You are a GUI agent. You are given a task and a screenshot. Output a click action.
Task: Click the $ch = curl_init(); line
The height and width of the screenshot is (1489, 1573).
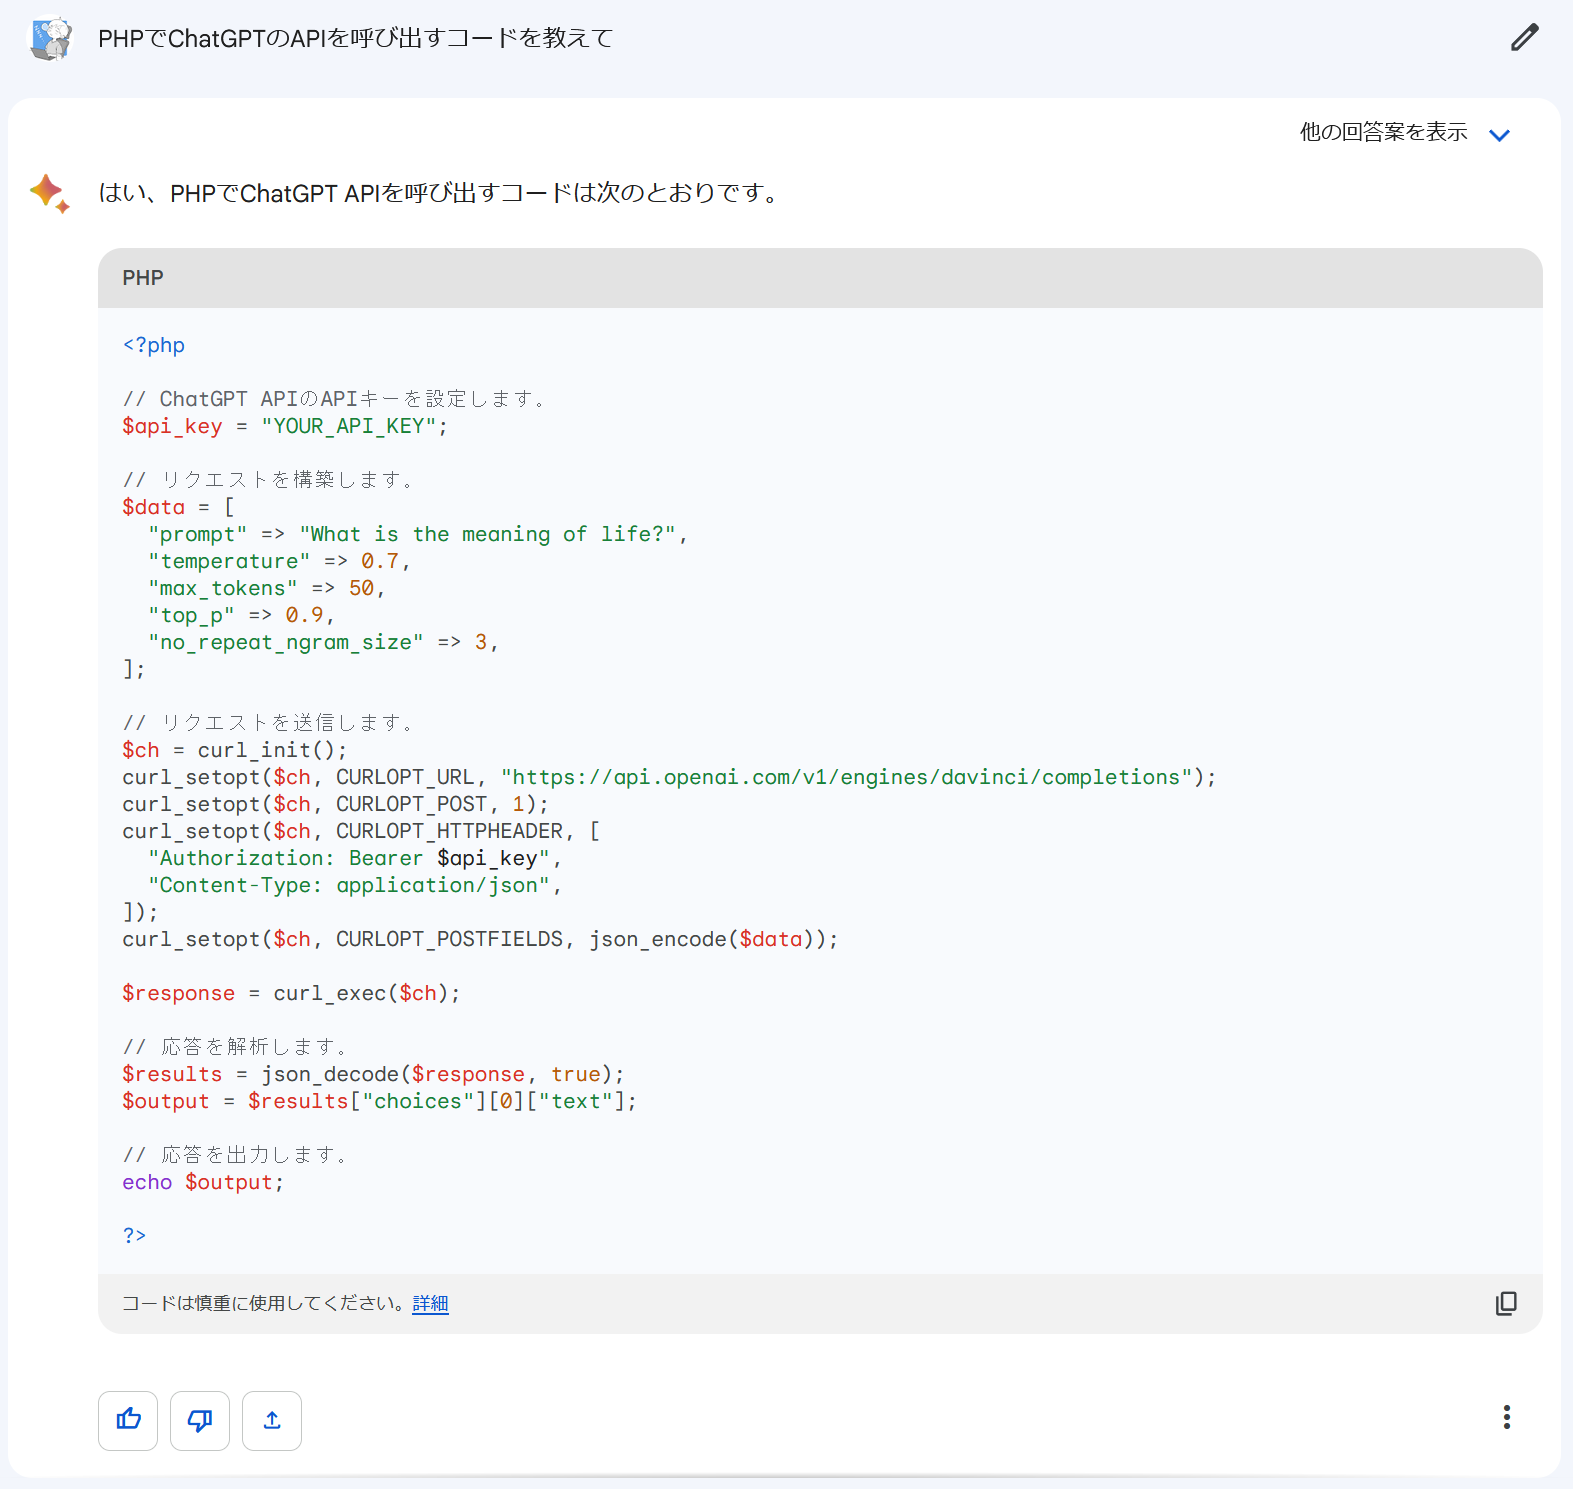point(235,750)
